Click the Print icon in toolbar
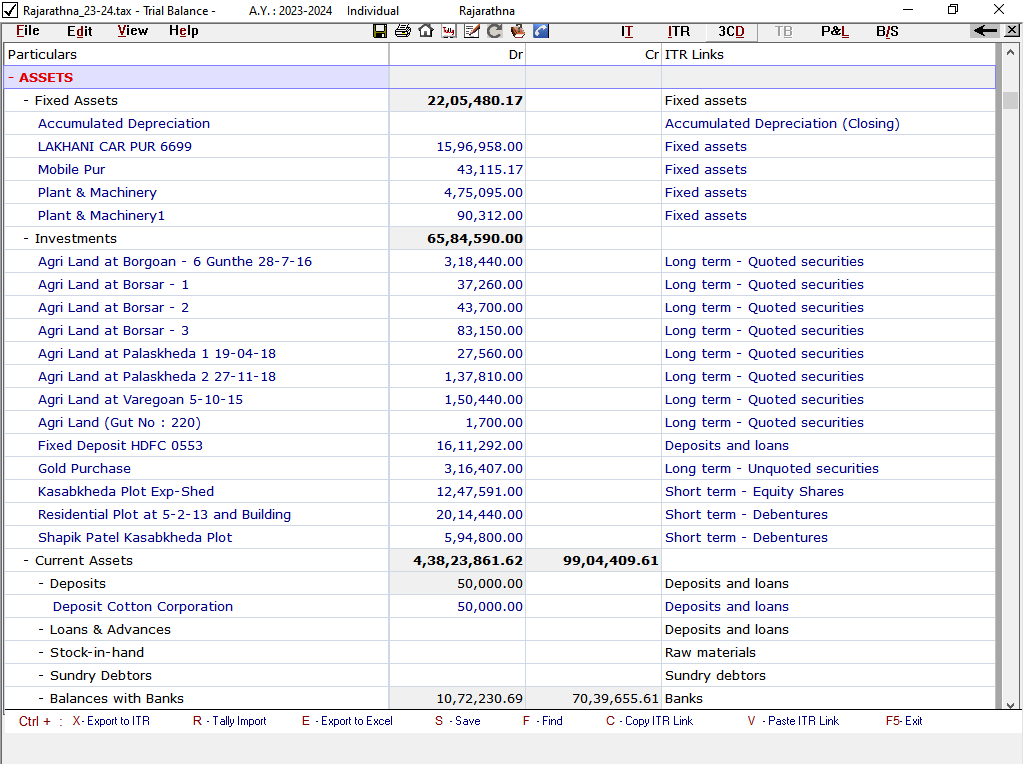 click(403, 31)
